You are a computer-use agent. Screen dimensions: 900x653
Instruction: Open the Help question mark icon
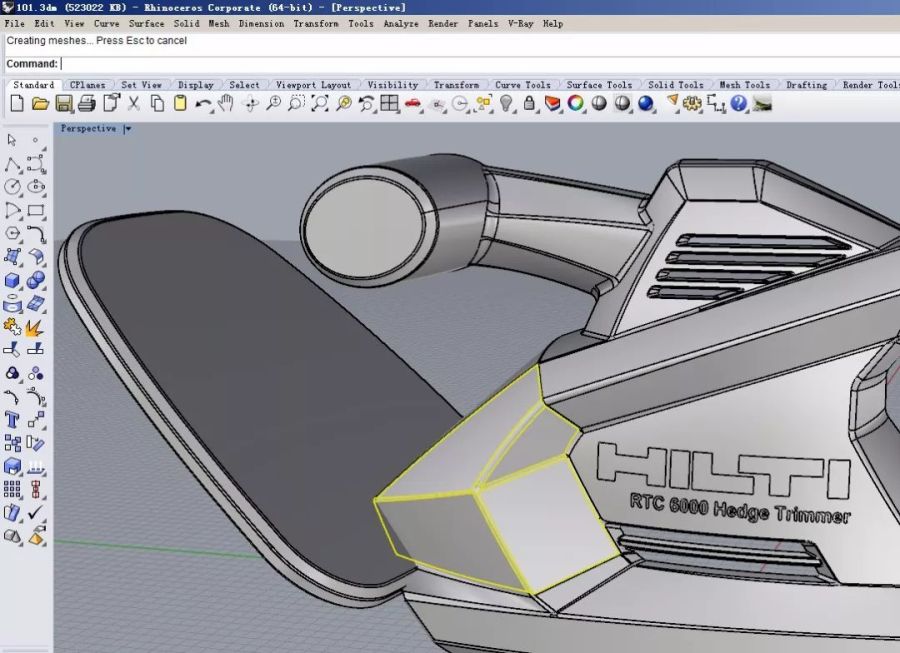click(x=739, y=103)
